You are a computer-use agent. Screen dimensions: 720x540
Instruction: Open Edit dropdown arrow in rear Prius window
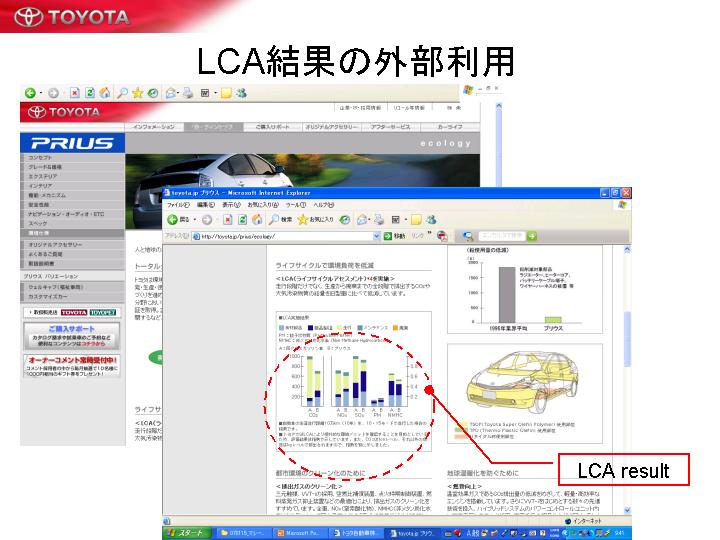point(215,93)
